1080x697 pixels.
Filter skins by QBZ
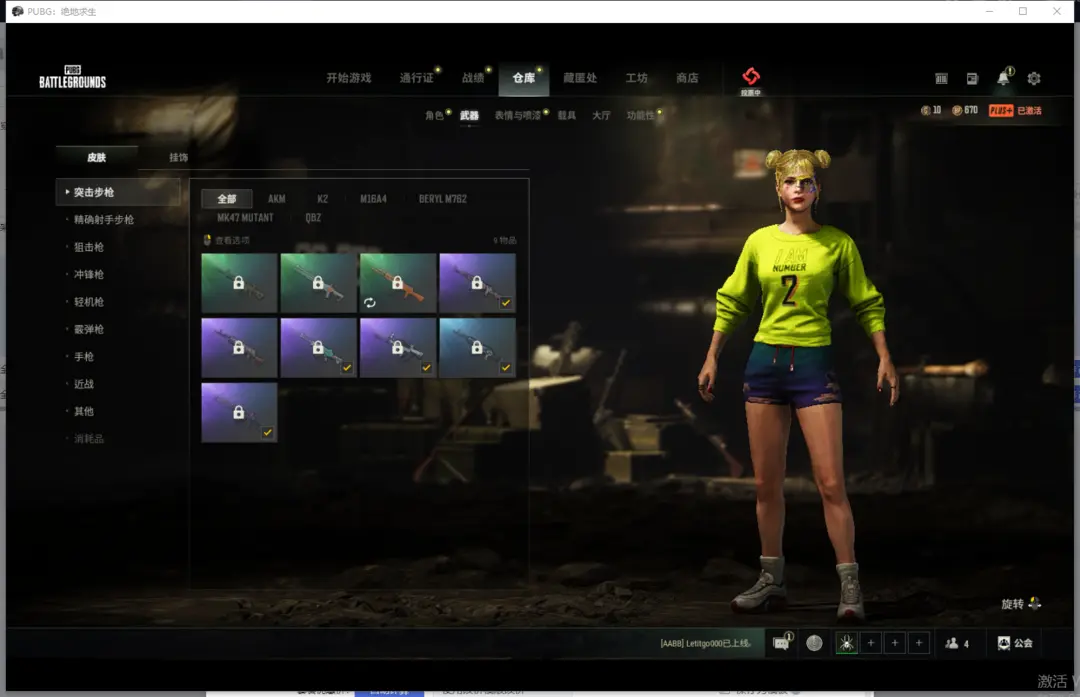click(x=313, y=218)
